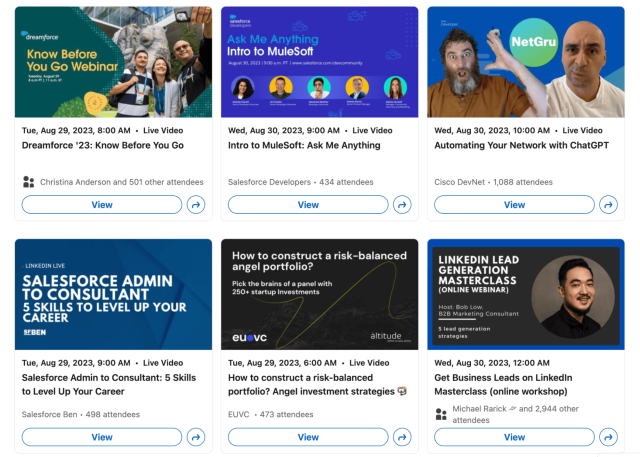Click date 'Tue, Aug 29, 2023, 6:00 AM'
The height and width of the screenshot is (457, 640).
point(282,363)
